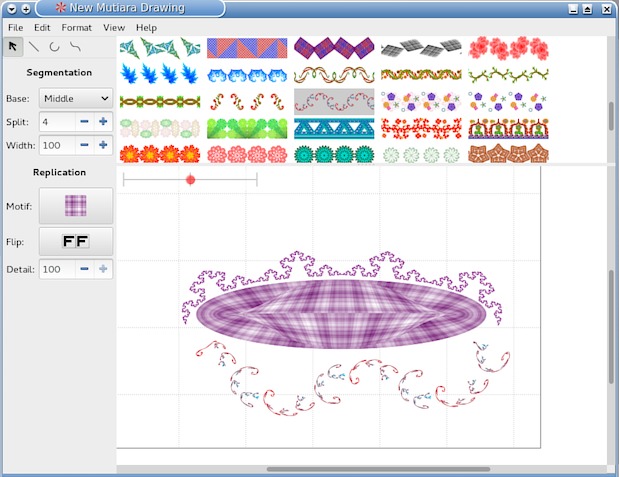Open the Motif plaid pattern button
Image resolution: width=619 pixels, height=477 pixels.
point(76,206)
